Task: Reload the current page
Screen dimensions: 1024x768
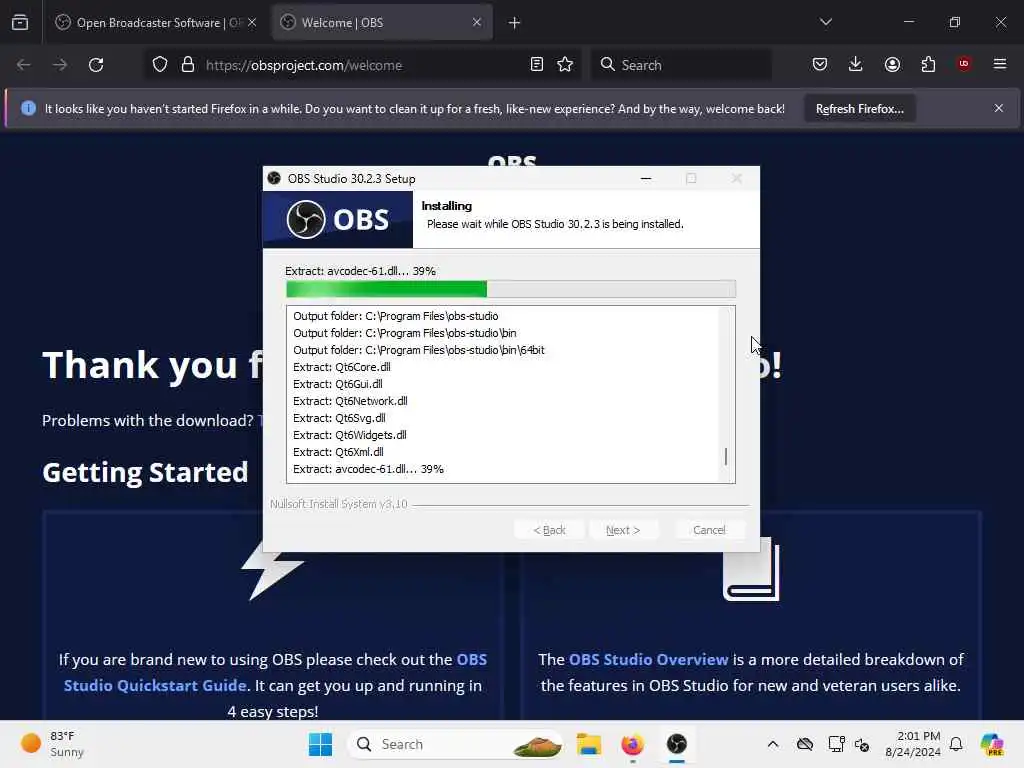Action: [96, 65]
